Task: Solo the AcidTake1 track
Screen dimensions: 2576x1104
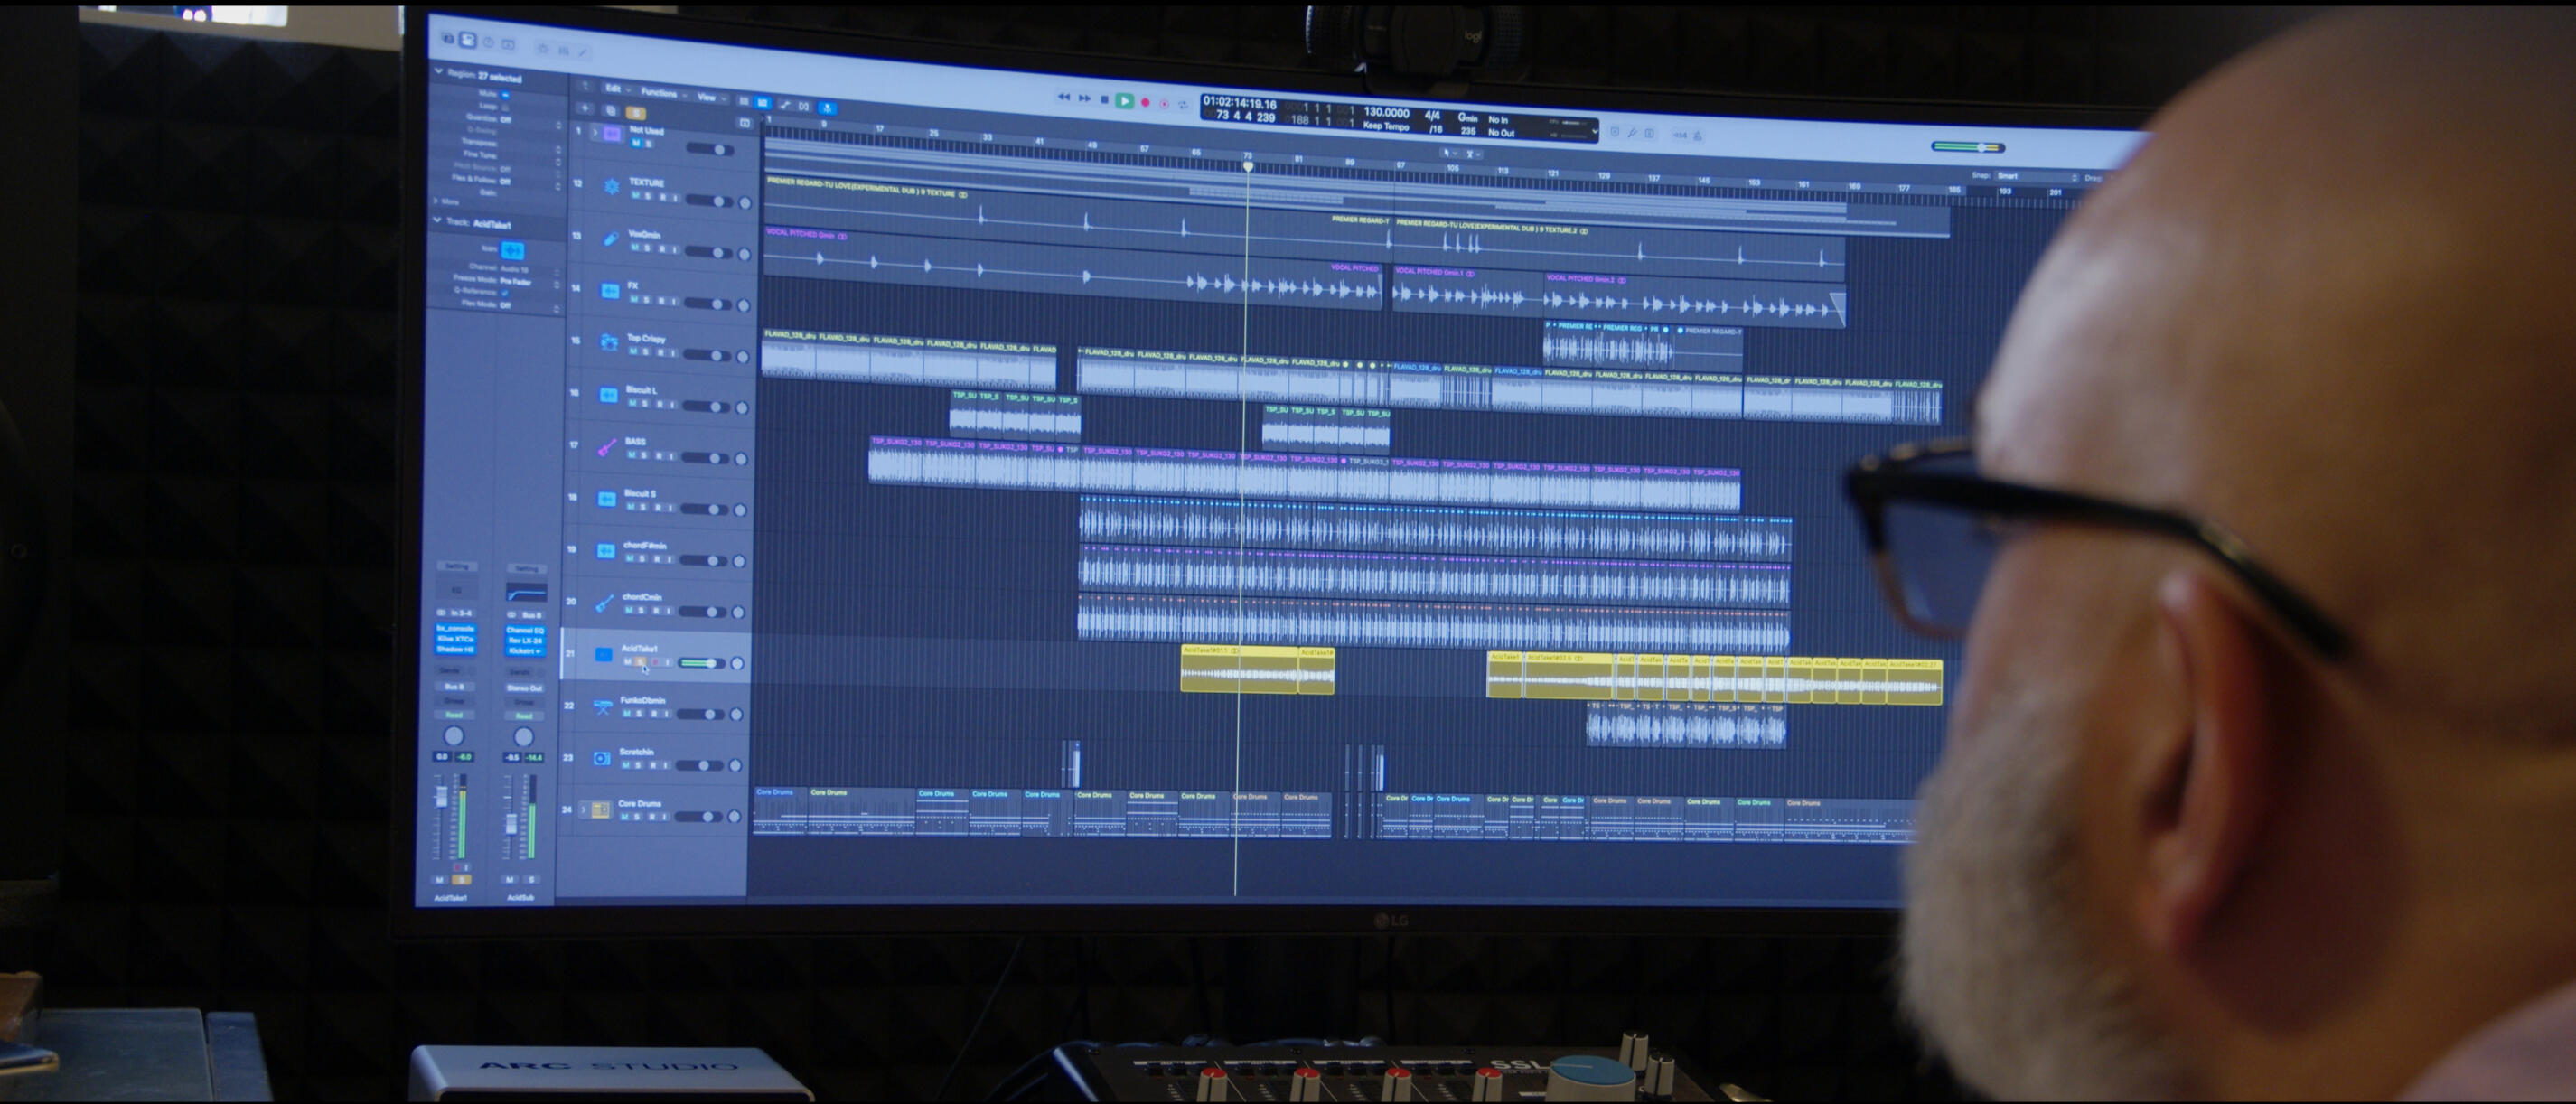Action: coord(640,662)
